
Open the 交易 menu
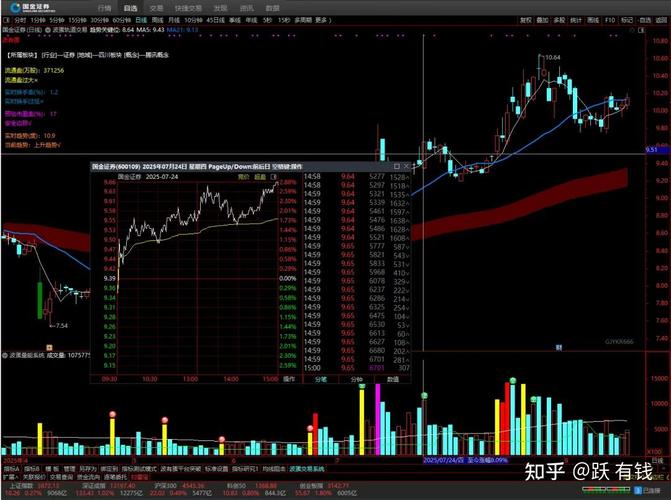tap(156, 7)
